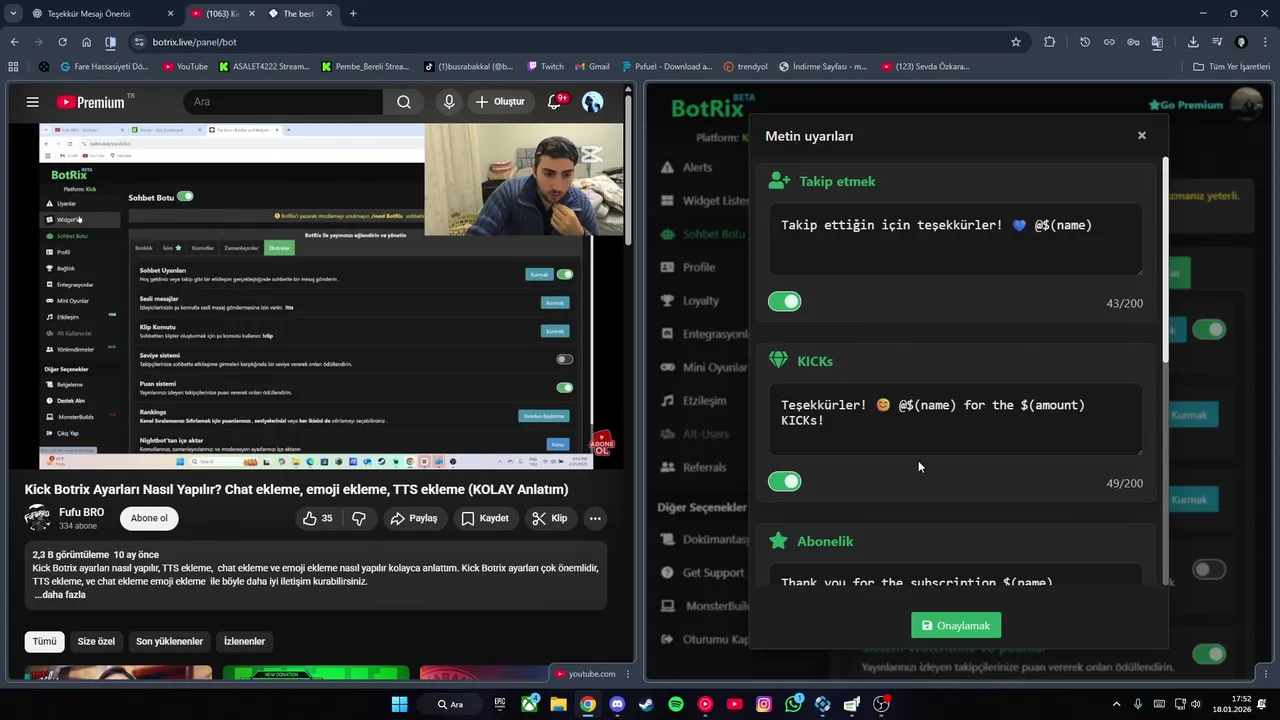Select the Size özel filter chip
Screen dimensions: 1280x720
click(96, 641)
